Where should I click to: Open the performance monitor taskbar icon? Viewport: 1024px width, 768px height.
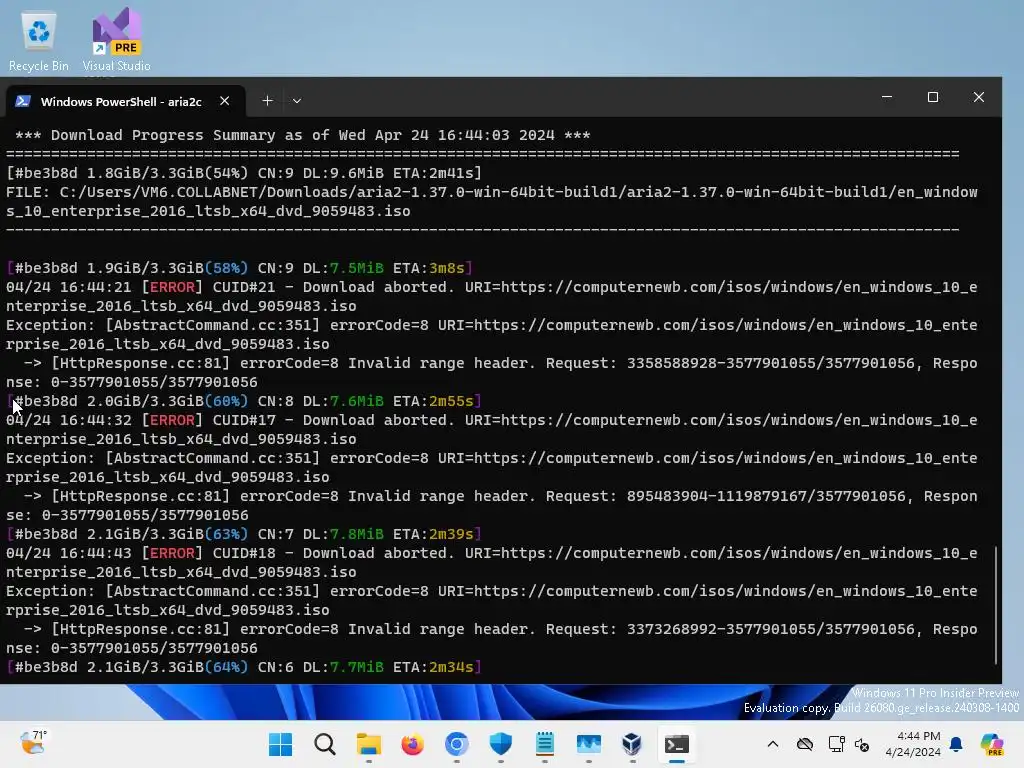click(588, 744)
